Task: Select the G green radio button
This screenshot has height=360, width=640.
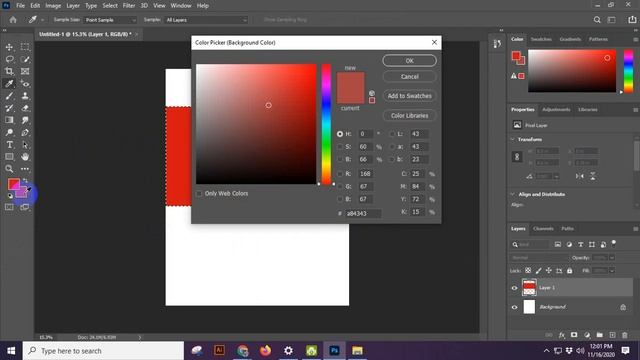Action: point(340,187)
